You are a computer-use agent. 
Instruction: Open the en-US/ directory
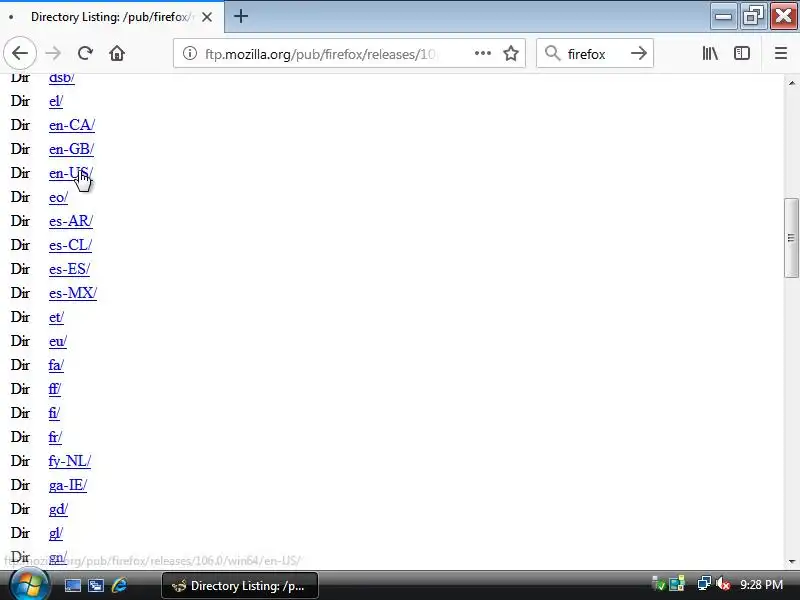point(71,173)
